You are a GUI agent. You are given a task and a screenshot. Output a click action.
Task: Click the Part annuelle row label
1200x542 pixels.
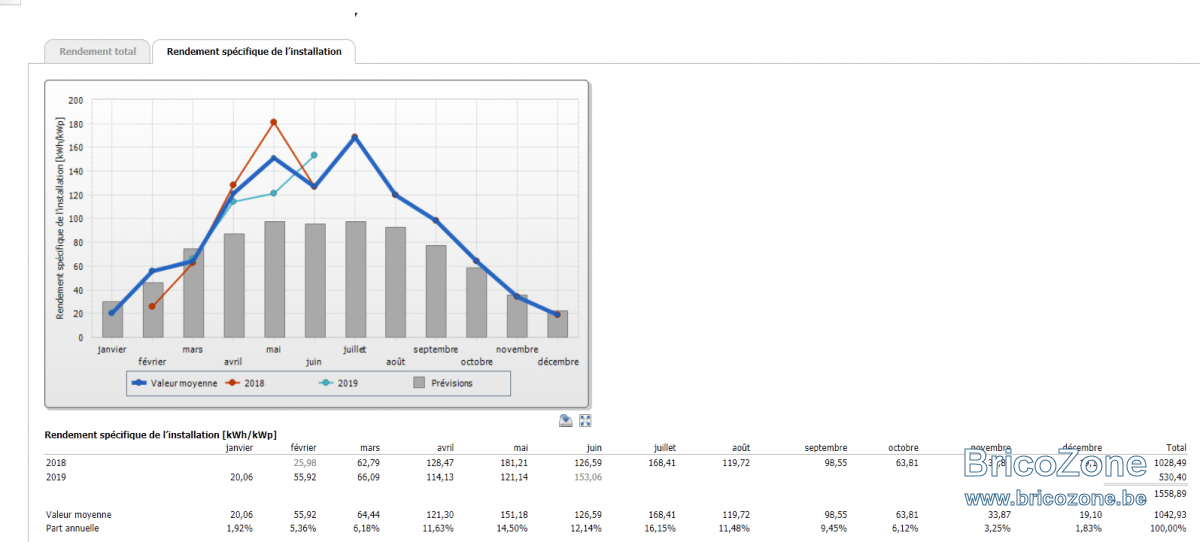[73, 527]
